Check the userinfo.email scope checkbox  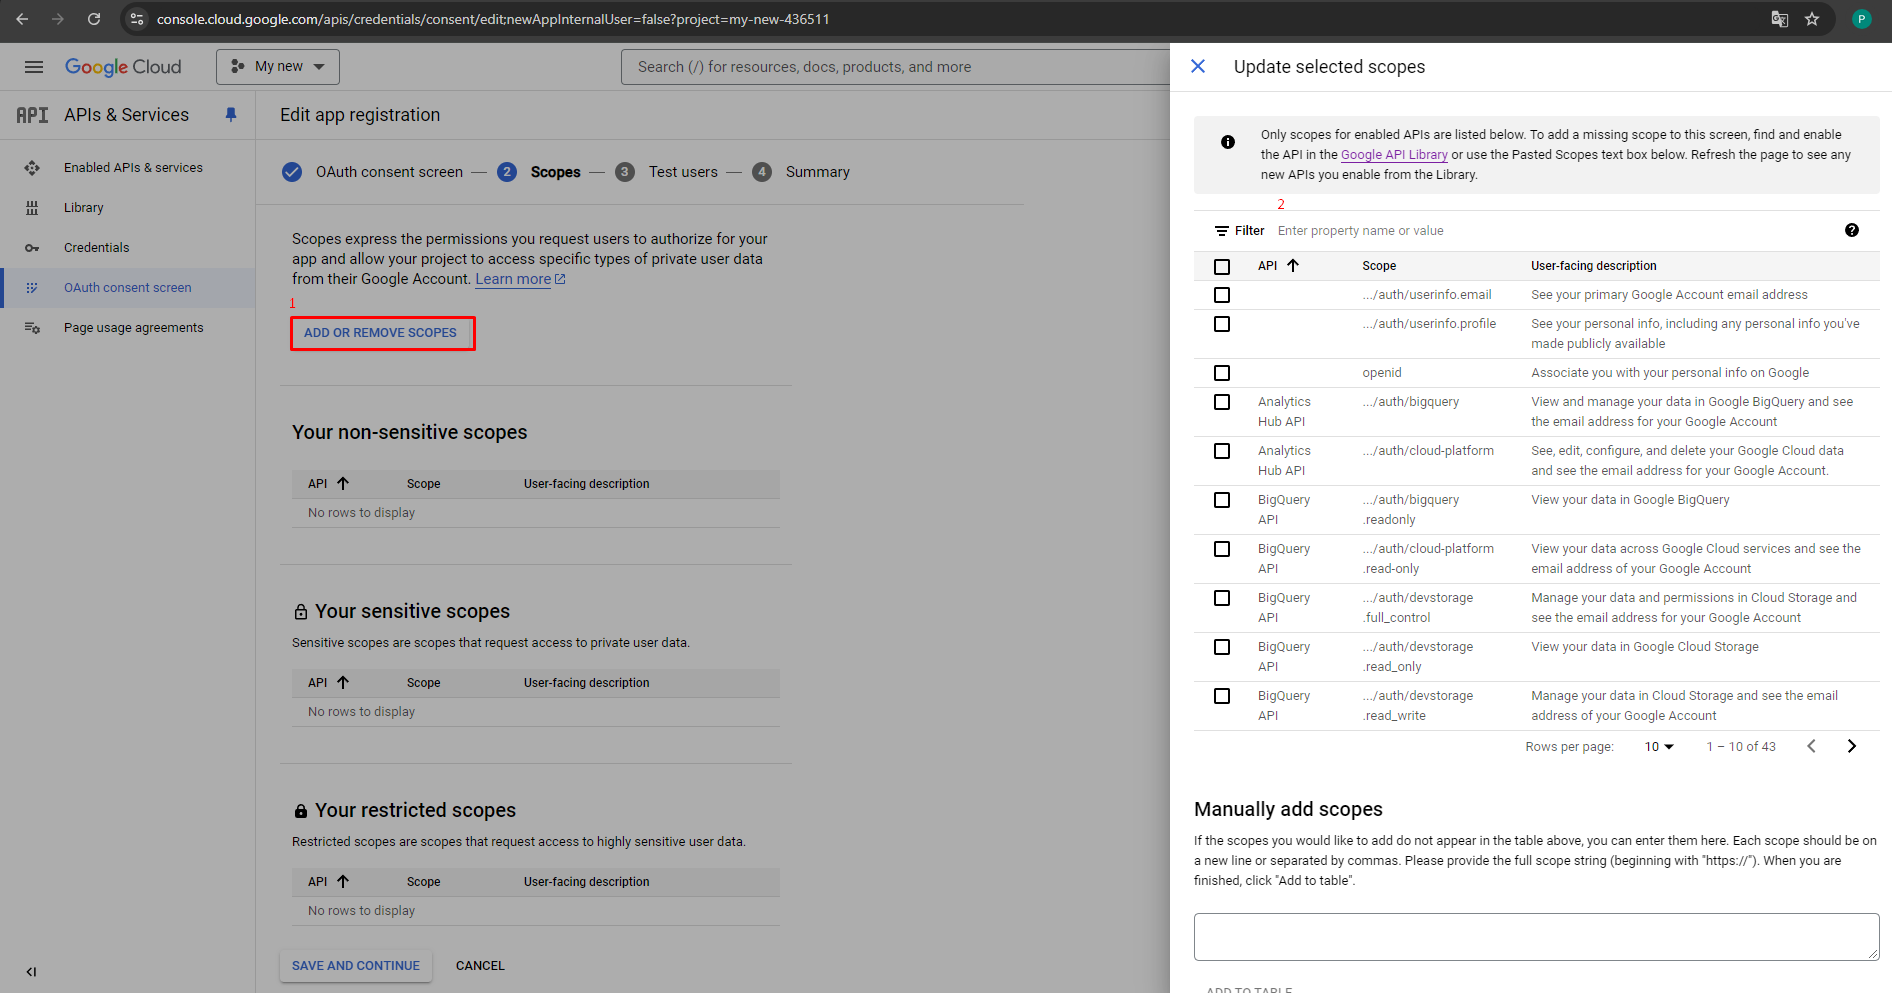(1222, 295)
